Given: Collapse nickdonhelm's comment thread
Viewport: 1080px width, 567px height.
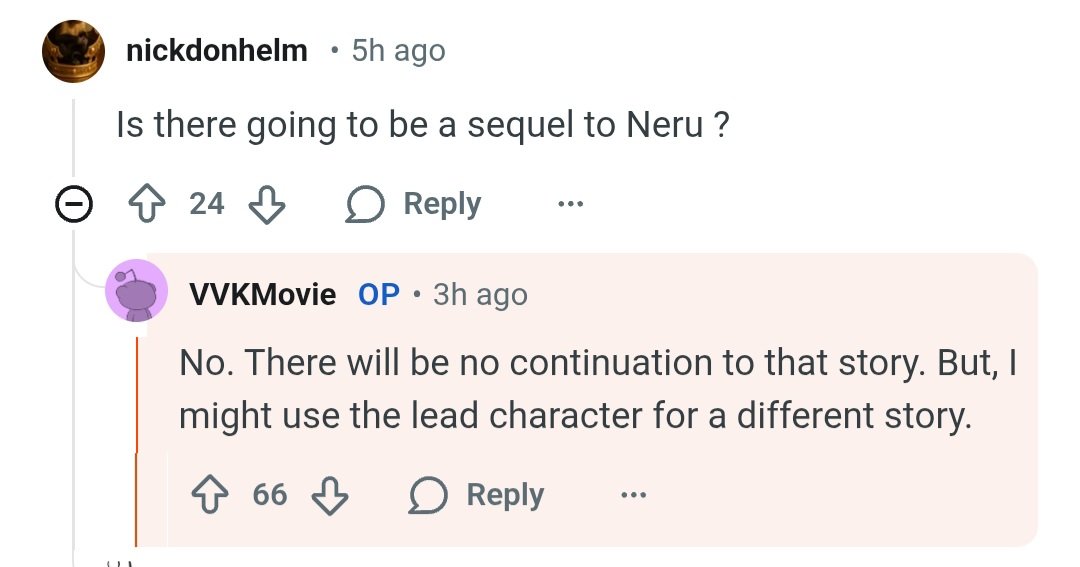Looking at the screenshot, I should [x=73, y=205].
